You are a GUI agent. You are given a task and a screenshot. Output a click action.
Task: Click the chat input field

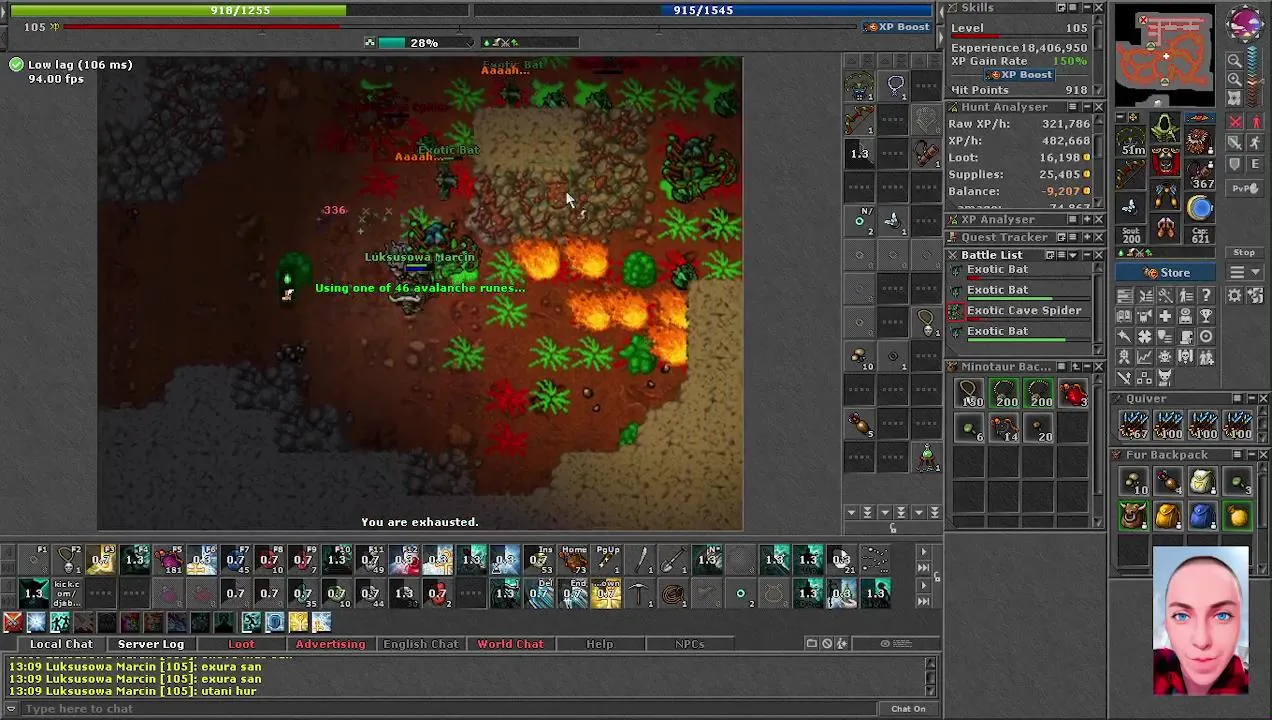(x=450, y=709)
